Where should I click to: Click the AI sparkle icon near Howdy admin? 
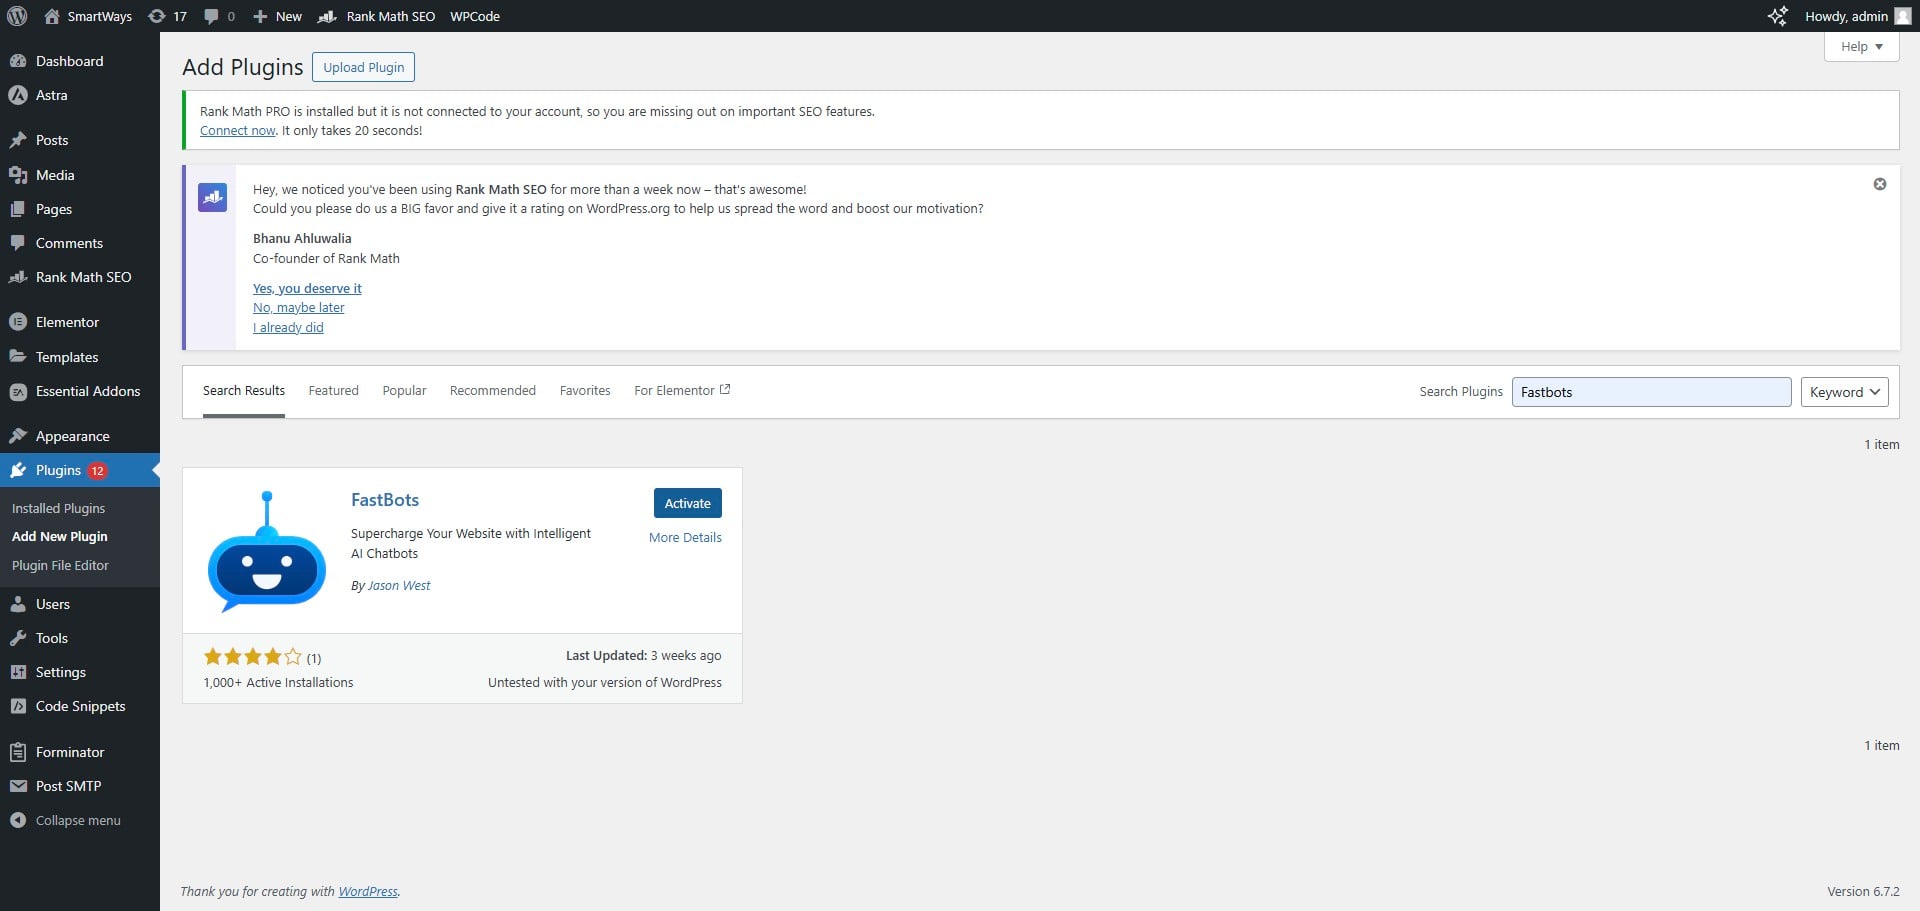[x=1777, y=16]
